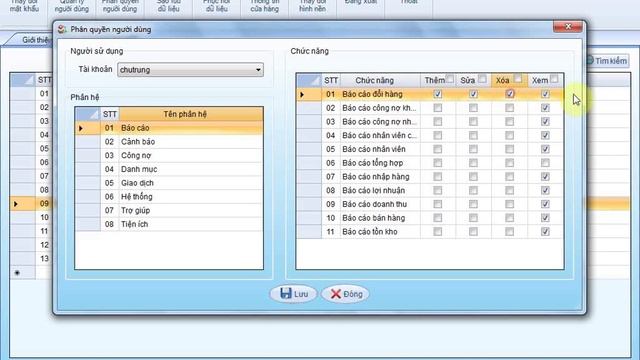Select the Báo cáo nhân viên c... row
The image size is (640, 360).
click(x=430, y=136)
